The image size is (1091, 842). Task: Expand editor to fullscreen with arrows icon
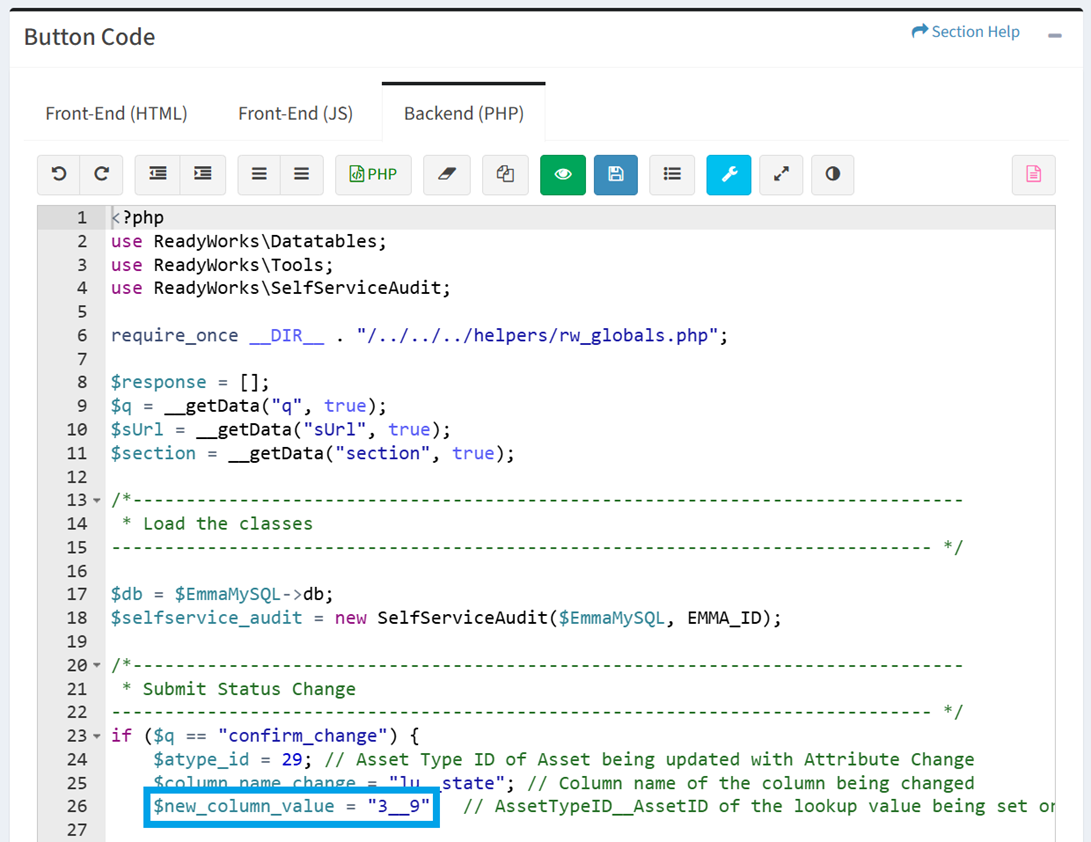(x=781, y=174)
